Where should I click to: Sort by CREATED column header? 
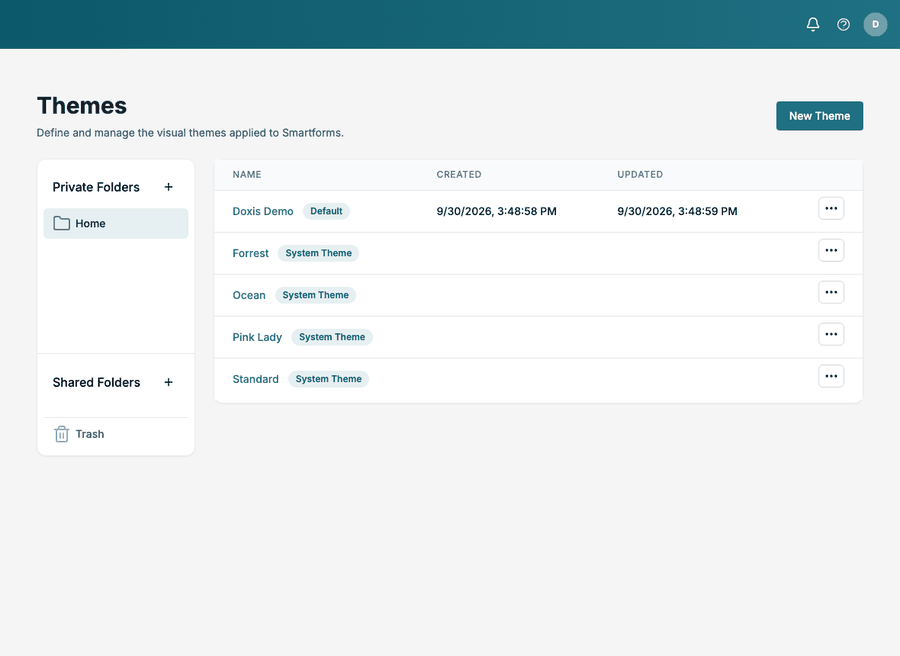pos(459,174)
